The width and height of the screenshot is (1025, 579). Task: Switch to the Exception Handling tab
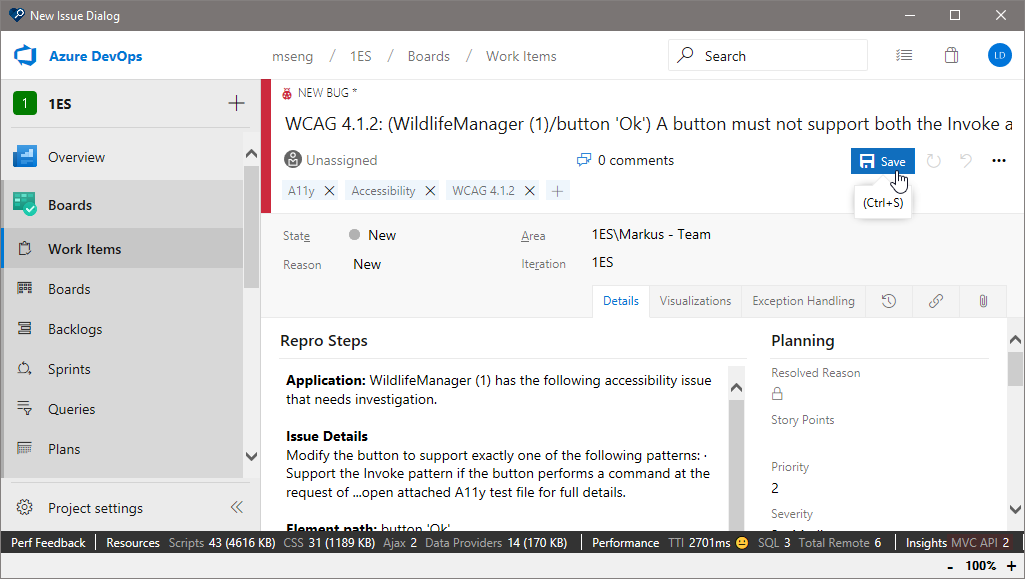coord(803,301)
